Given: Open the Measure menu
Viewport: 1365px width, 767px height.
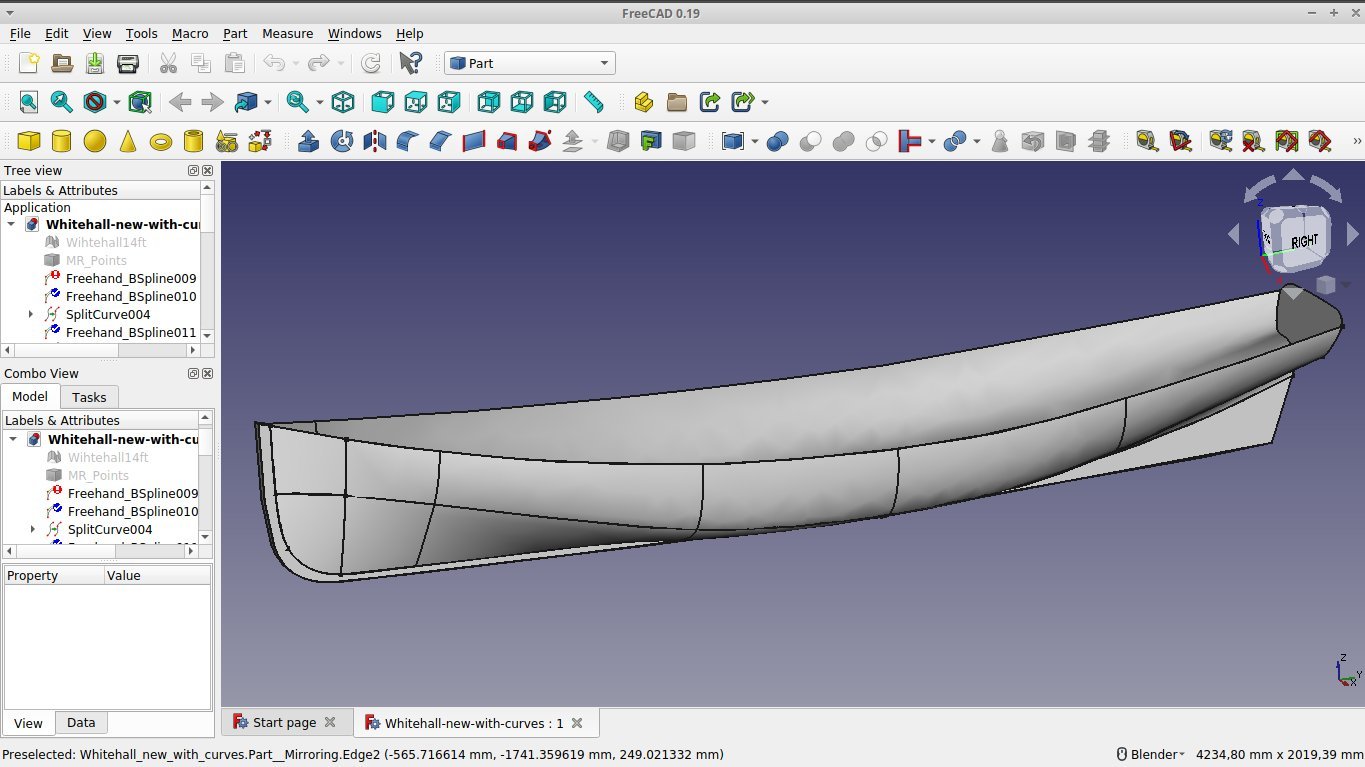Looking at the screenshot, I should pyautogui.click(x=287, y=33).
